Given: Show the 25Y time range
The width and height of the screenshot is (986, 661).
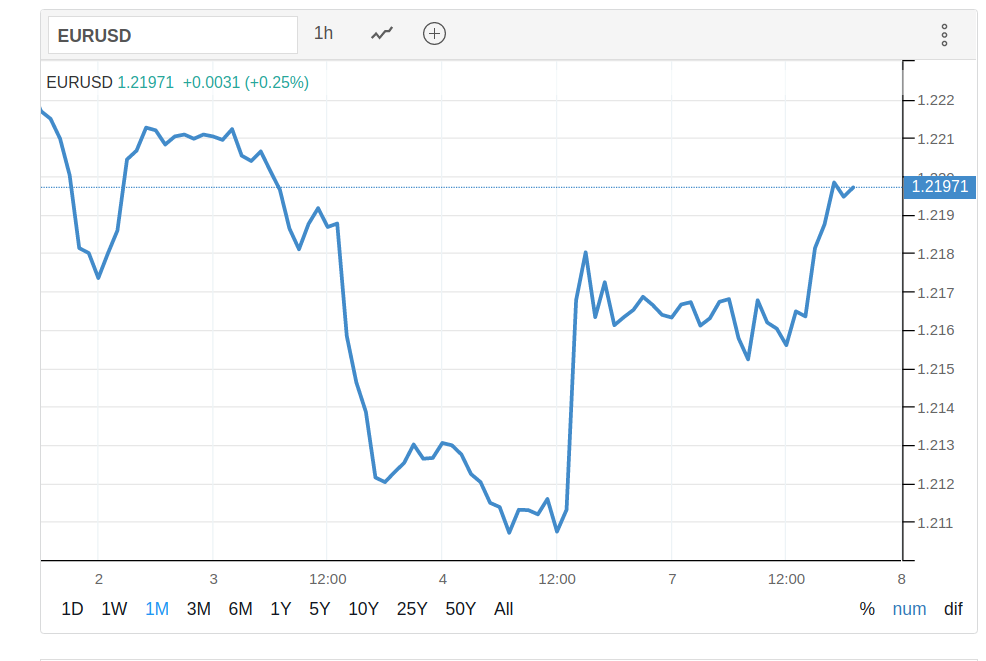Looking at the screenshot, I should (412, 609).
